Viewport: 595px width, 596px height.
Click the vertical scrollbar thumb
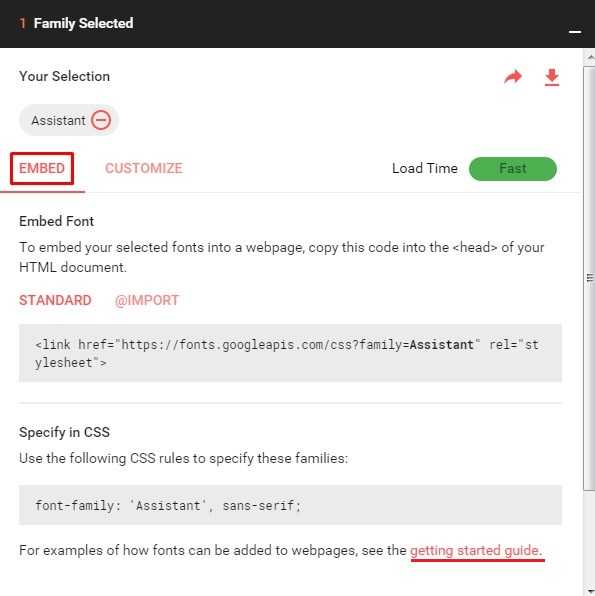tap(590, 278)
